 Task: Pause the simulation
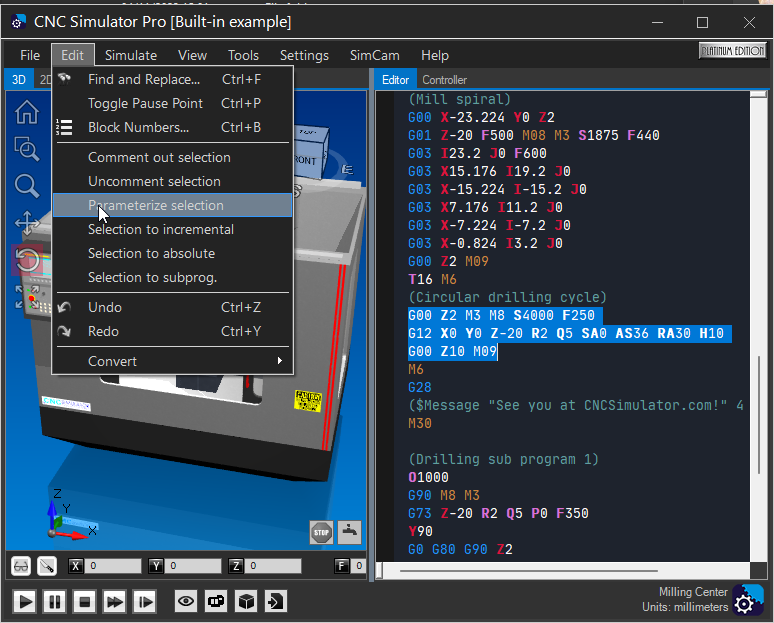pos(54,602)
